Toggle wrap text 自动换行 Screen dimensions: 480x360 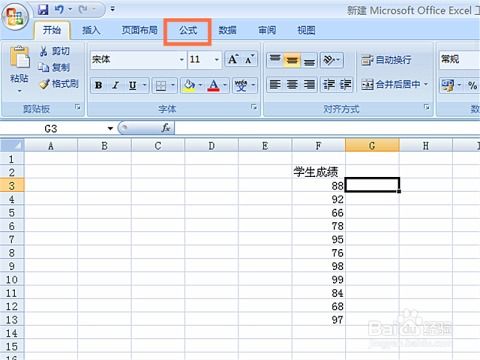coord(386,60)
